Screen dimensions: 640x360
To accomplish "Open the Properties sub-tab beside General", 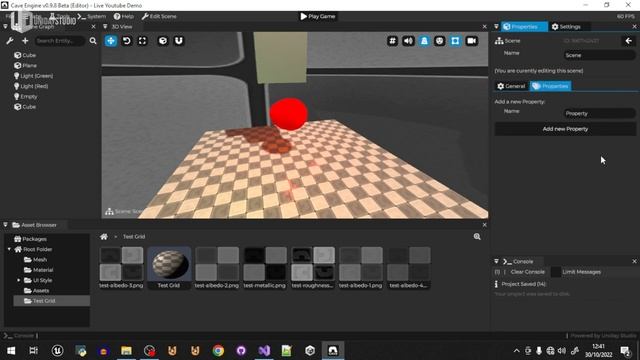I will [551, 86].
